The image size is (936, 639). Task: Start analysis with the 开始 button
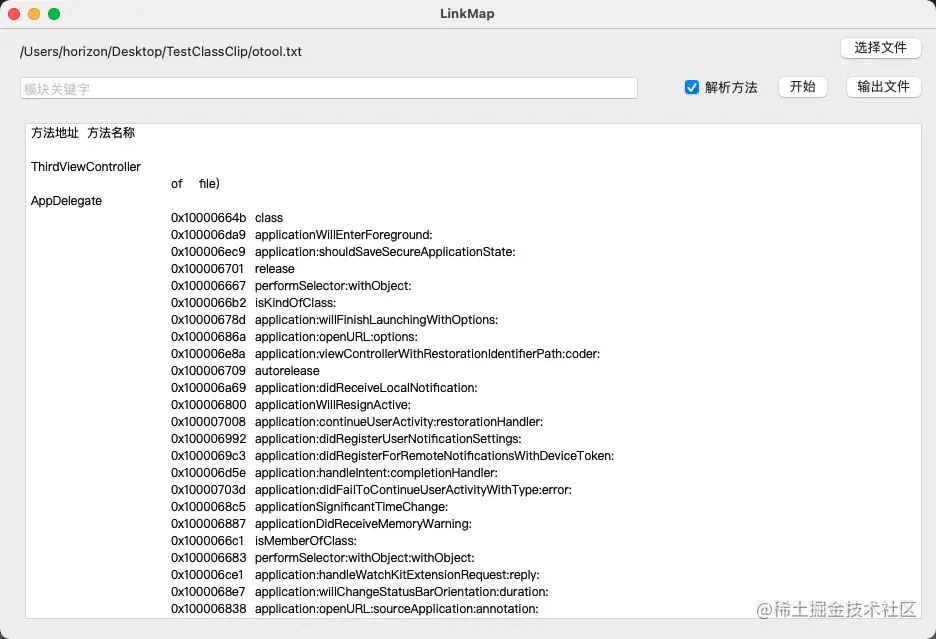tap(802, 87)
